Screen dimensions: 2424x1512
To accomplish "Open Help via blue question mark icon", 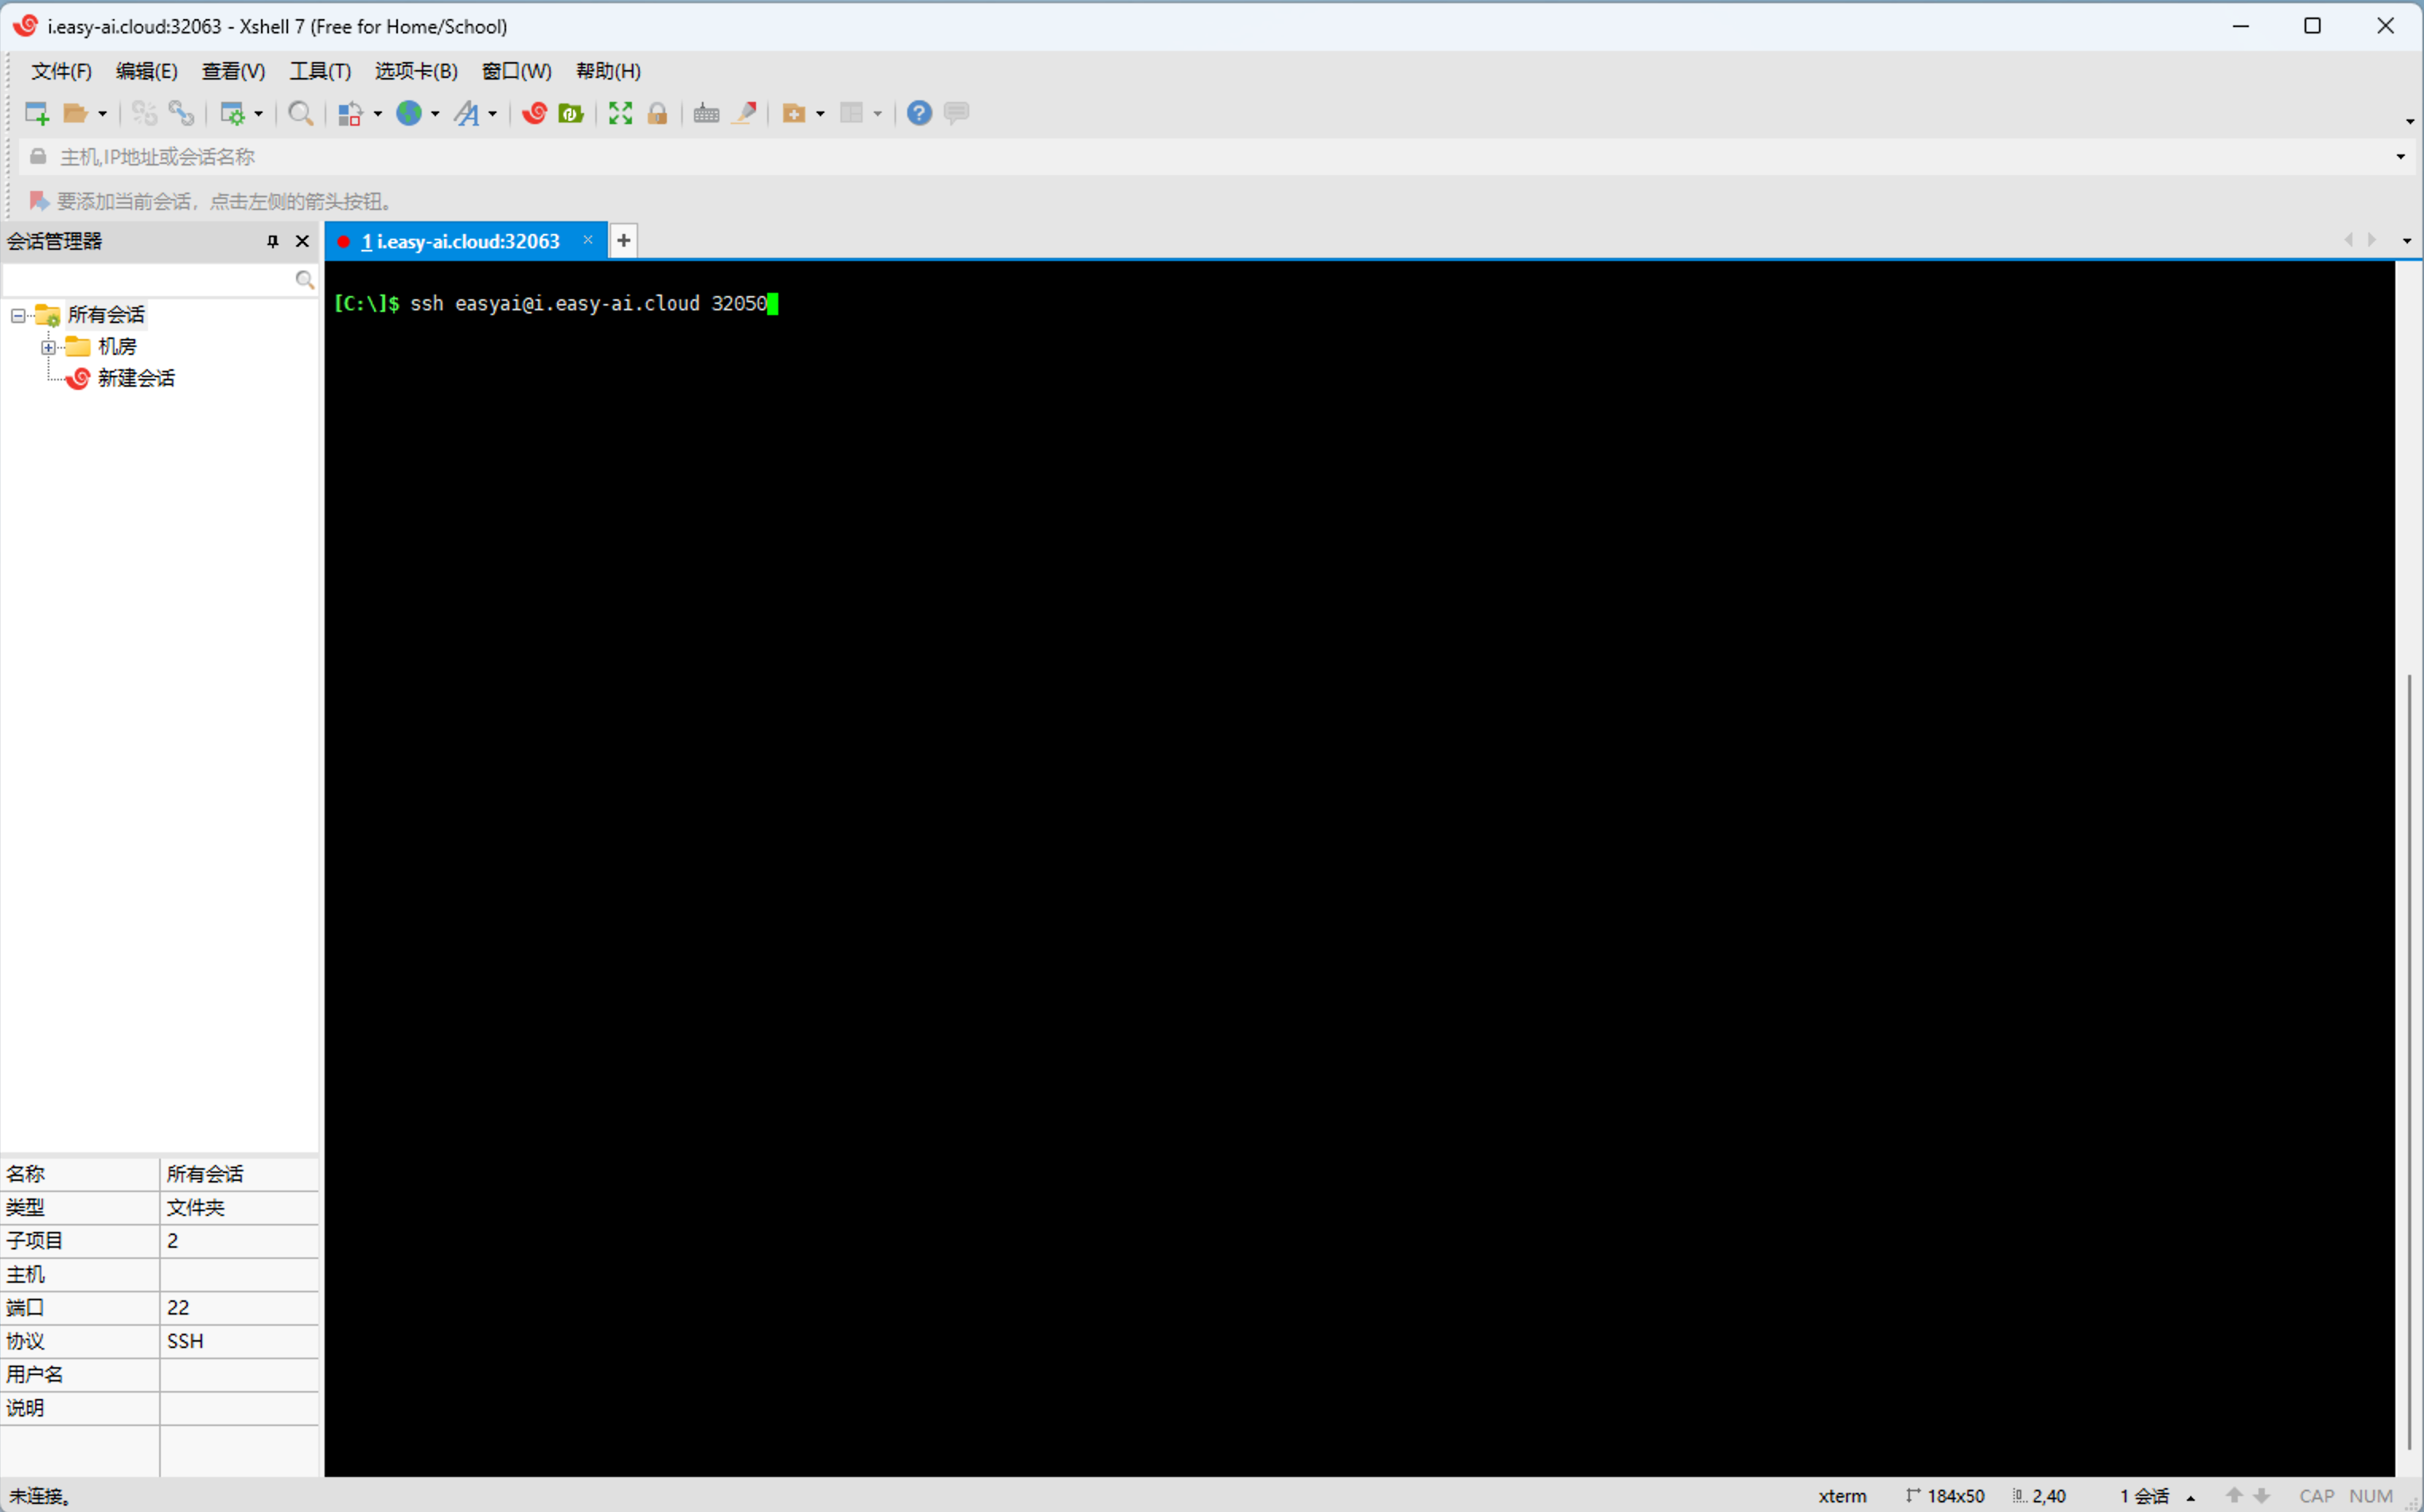I will (x=919, y=113).
